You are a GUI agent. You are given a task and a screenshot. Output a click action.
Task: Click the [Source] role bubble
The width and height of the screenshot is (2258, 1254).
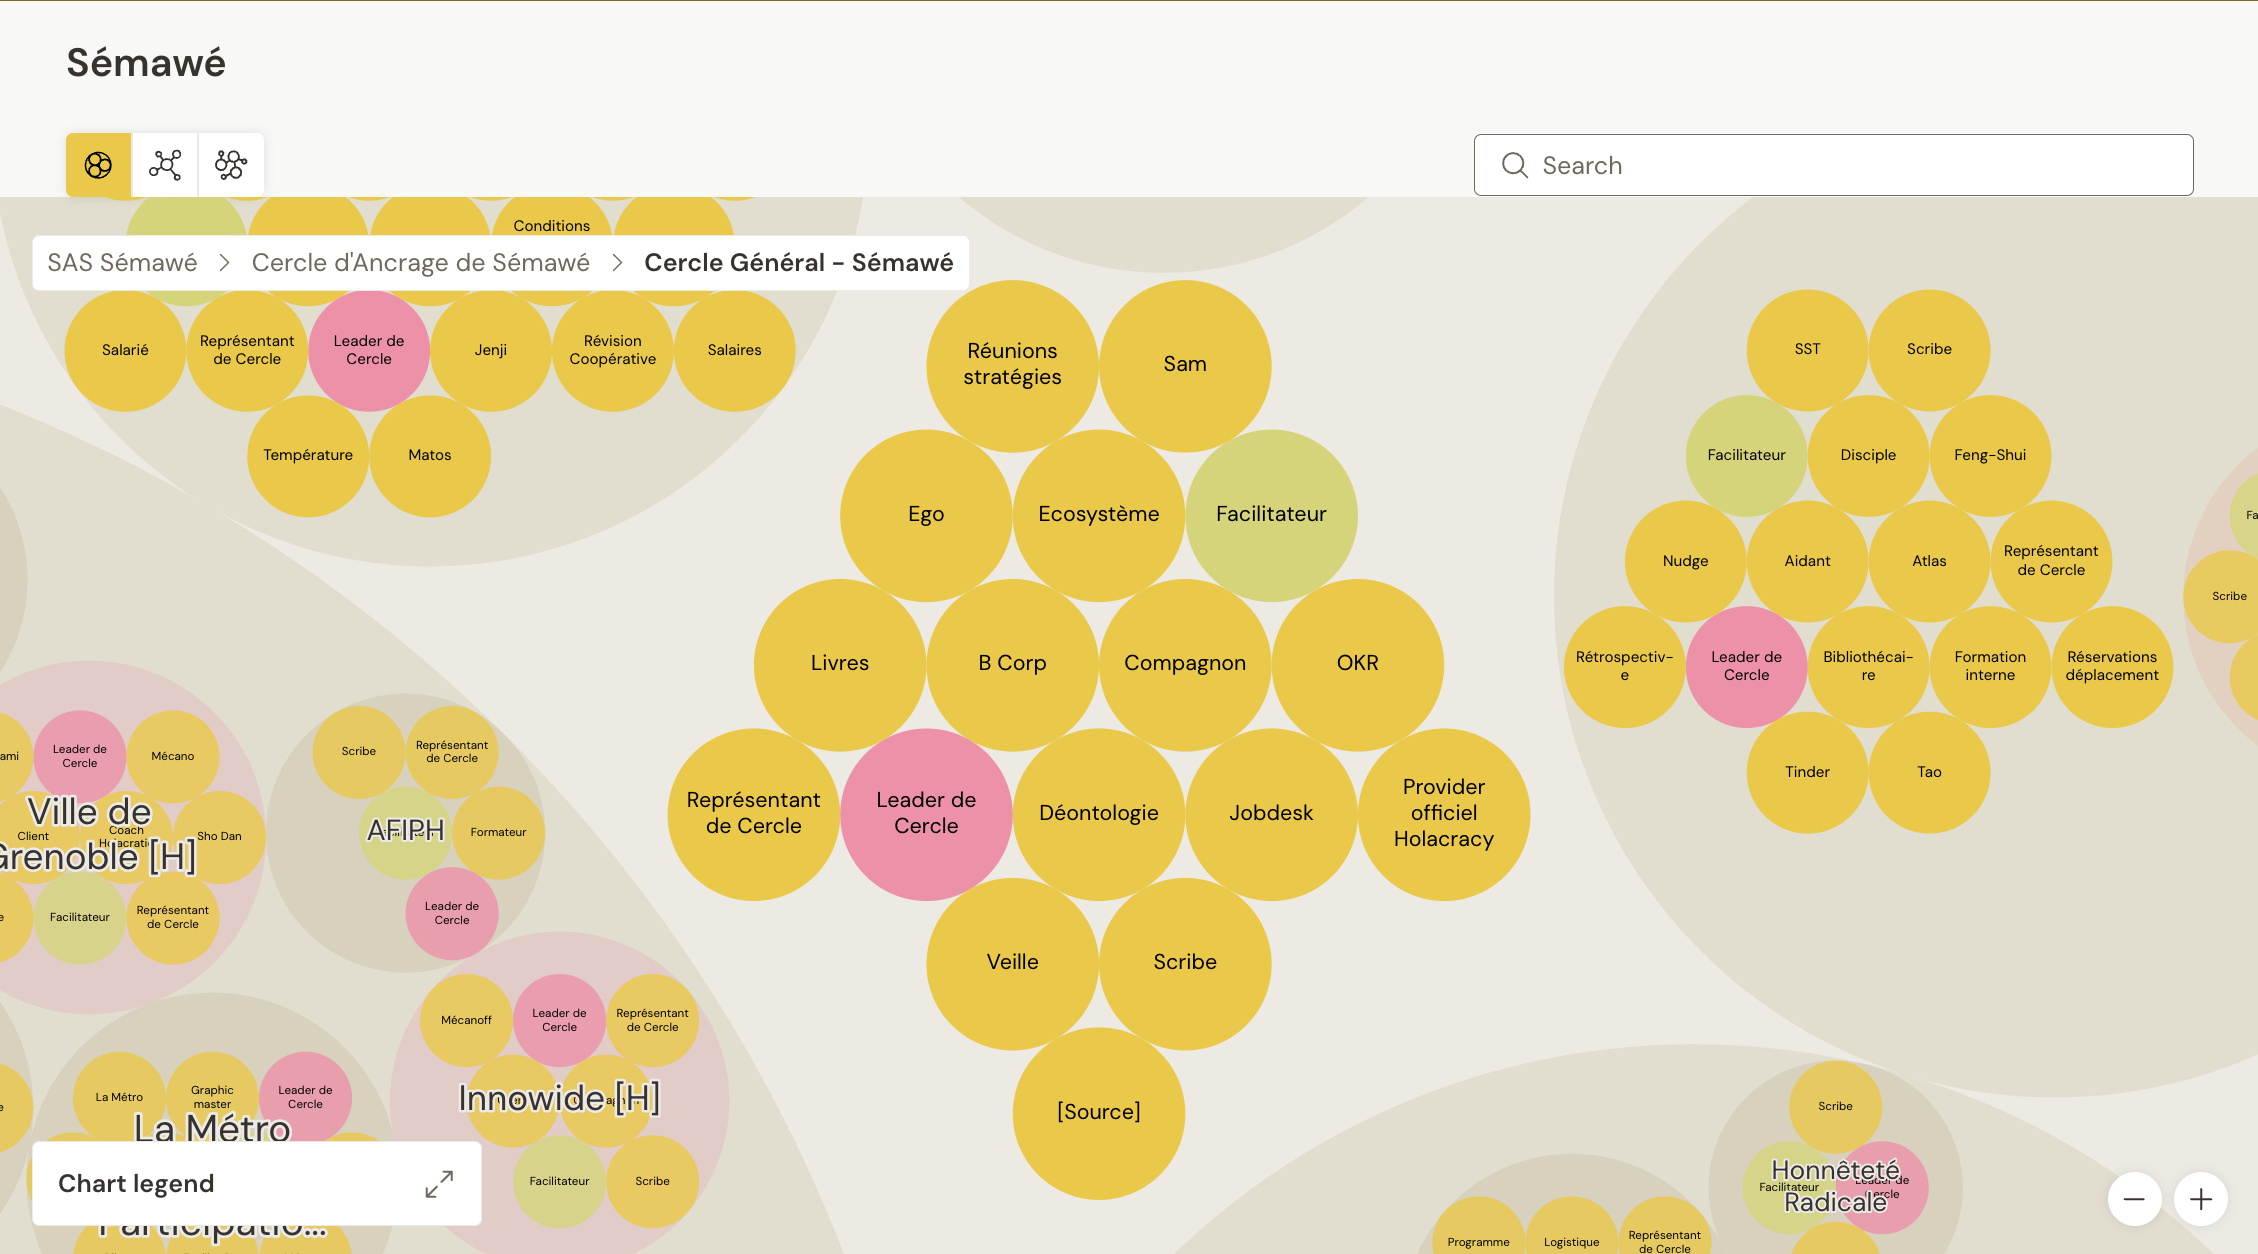pos(1098,1112)
